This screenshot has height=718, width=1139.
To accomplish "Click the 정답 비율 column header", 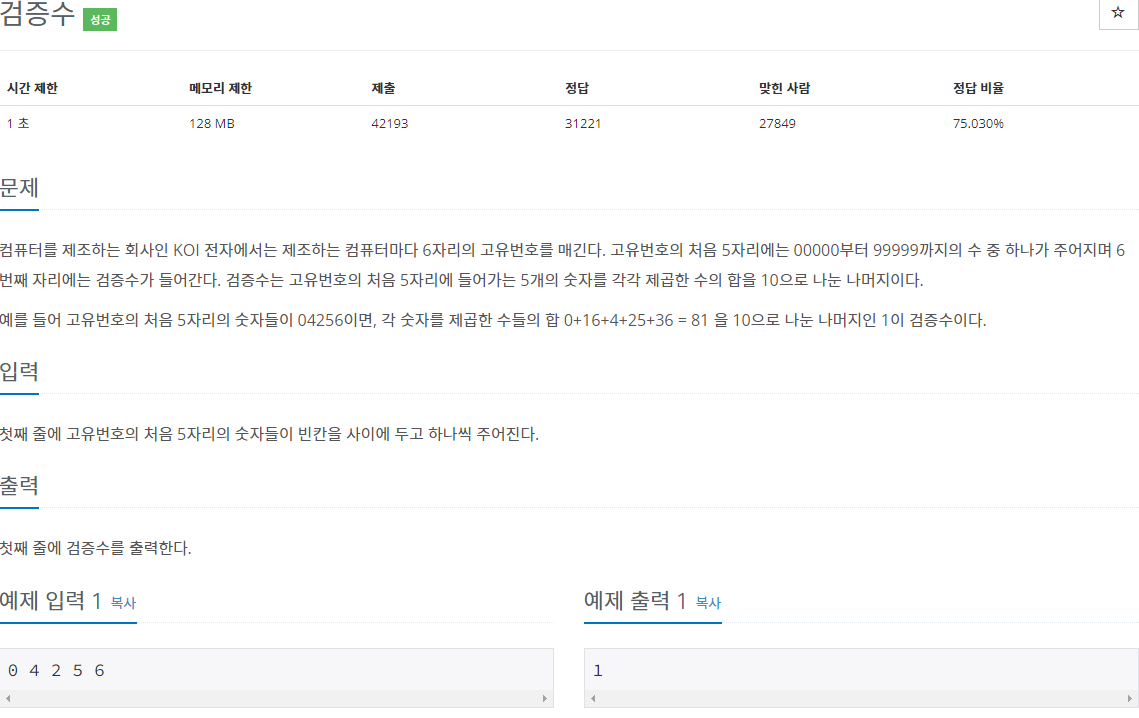I will click(978, 88).
